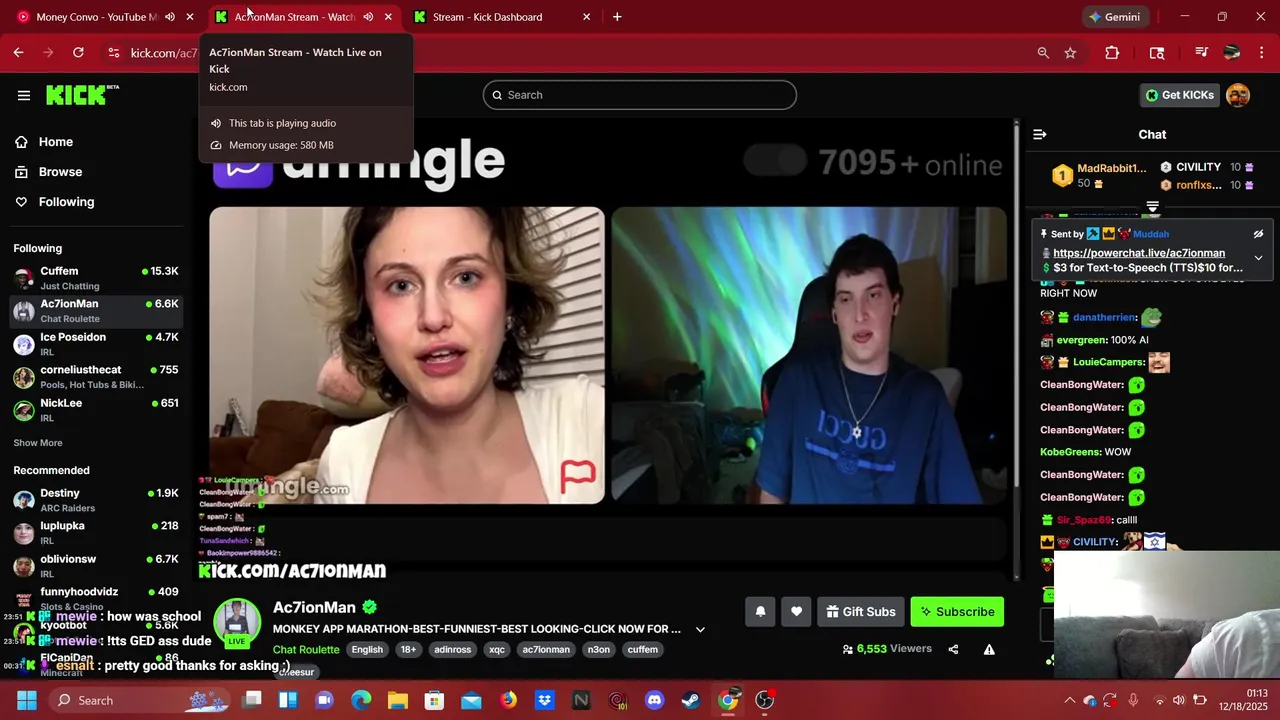Expand the stream title with the chevron
The width and height of the screenshot is (1280, 720).
pos(700,630)
